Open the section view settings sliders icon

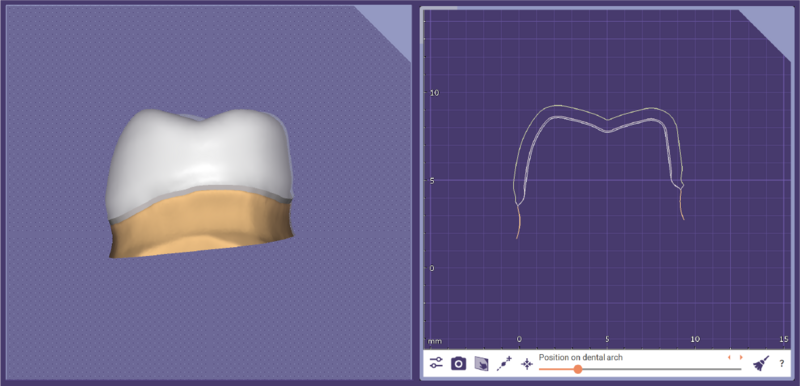tap(436, 364)
